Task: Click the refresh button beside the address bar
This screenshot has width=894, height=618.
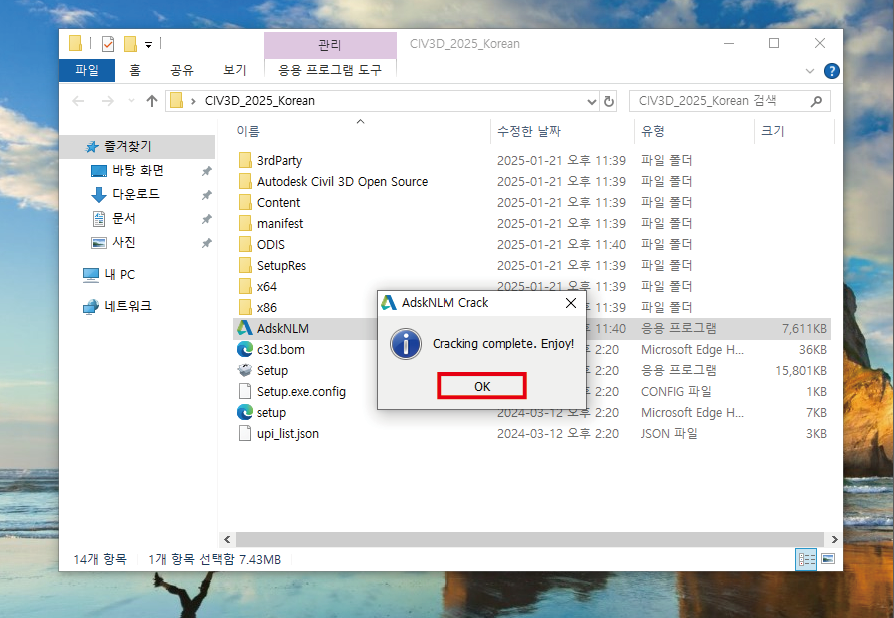Action: coord(609,101)
